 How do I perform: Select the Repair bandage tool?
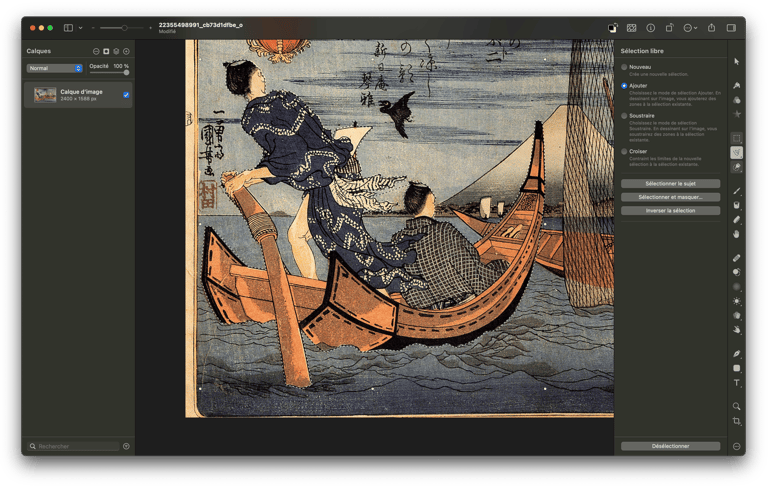coord(736,258)
